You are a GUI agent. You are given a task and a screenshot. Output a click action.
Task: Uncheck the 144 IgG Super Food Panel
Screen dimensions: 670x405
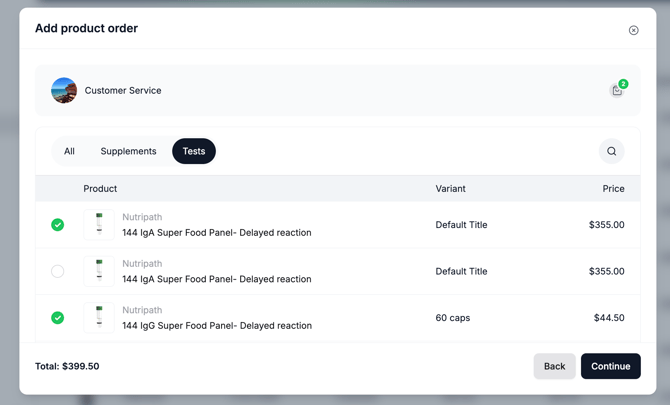pyautogui.click(x=58, y=318)
